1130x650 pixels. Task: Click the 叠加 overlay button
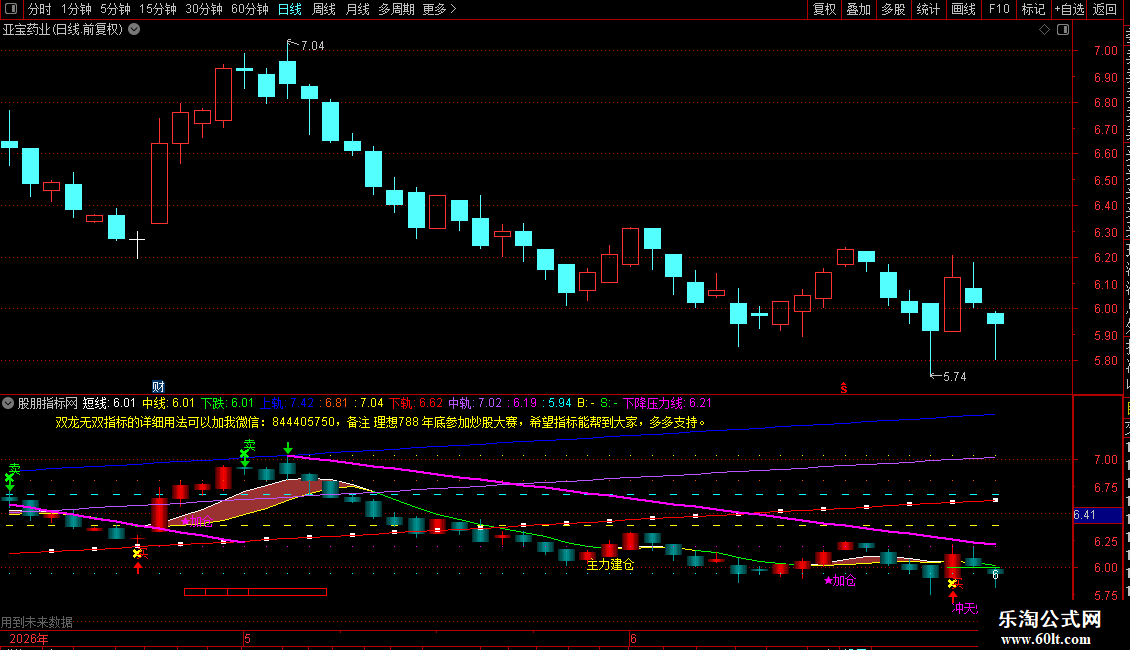859,9
